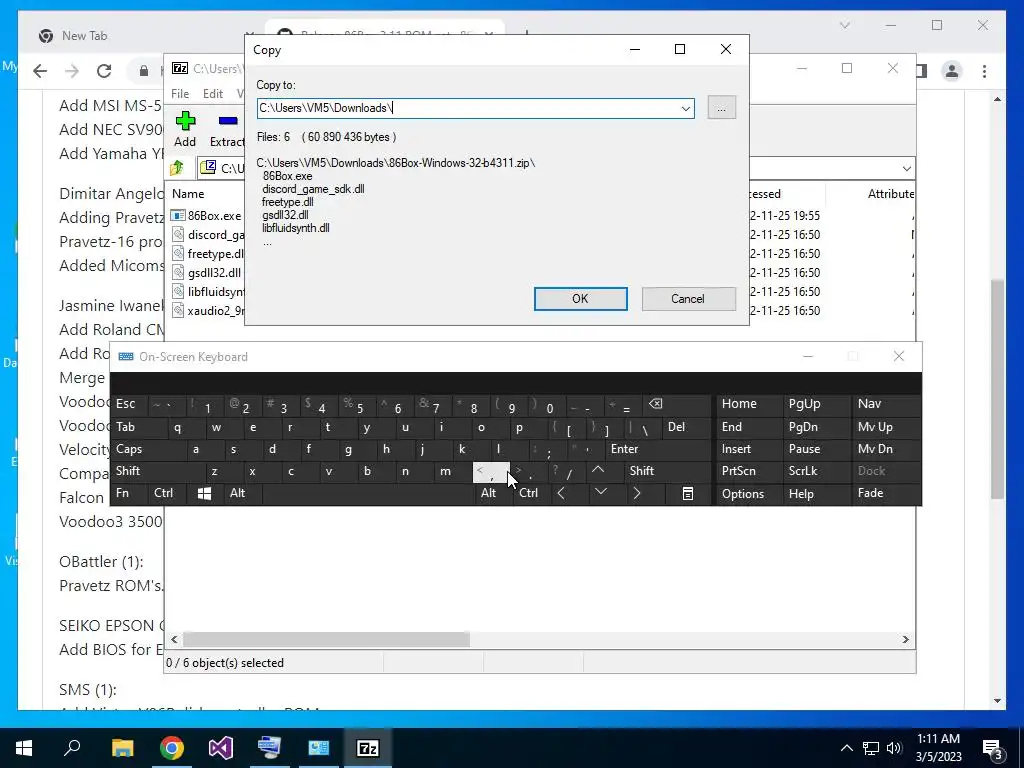Image resolution: width=1024 pixels, height=768 pixels.
Task: Click the down arrow key on On-Screen Keyboard
Action: pos(601,492)
